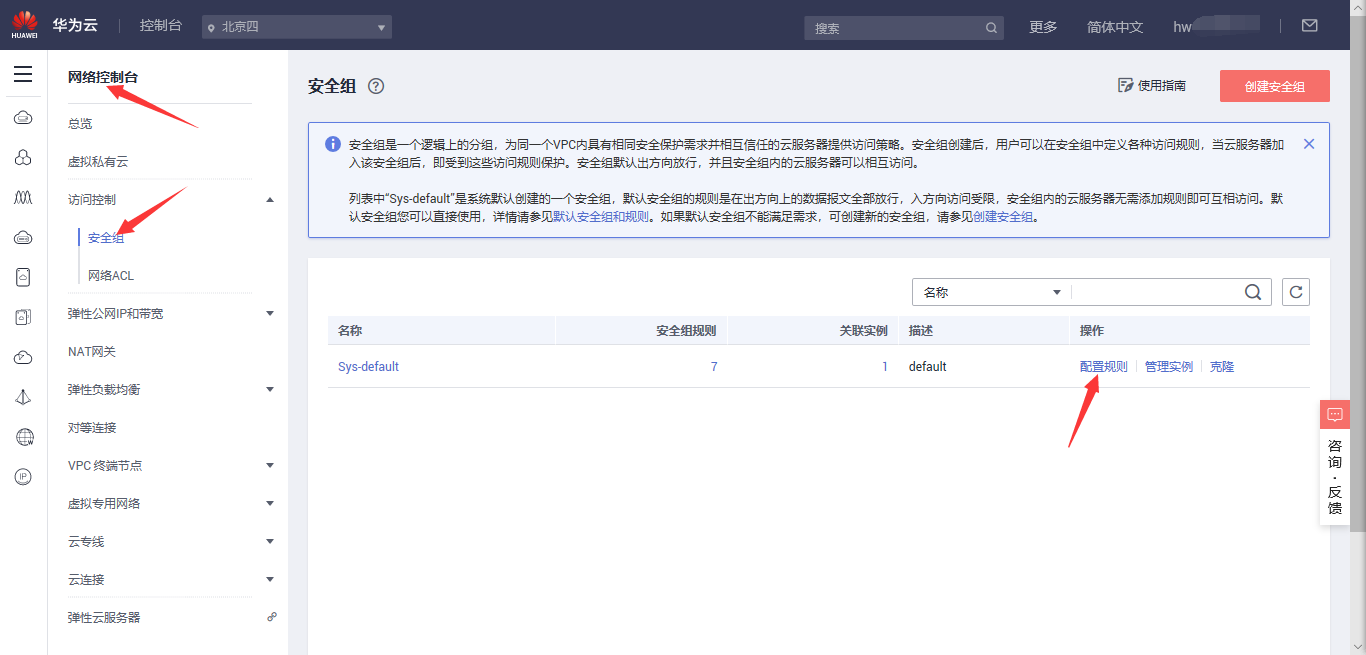Open 默认安全组和规则 link in banner
This screenshot has height=655, width=1366.
pyautogui.click(x=601, y=216)
